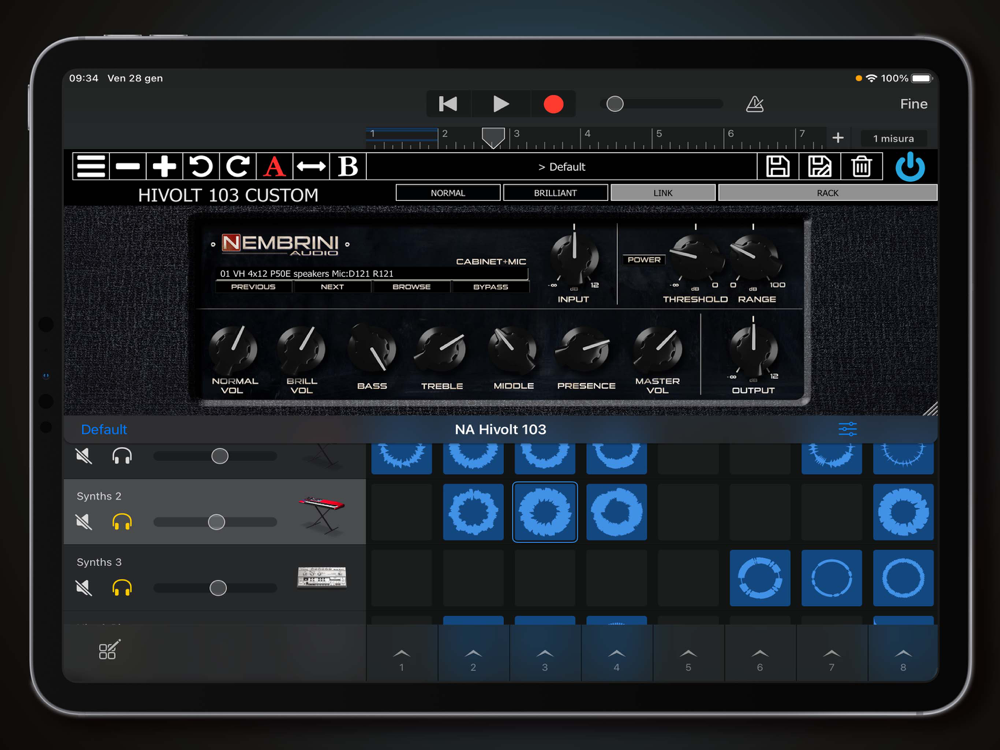Open plugin controls slider icon
This screenshot has height=750, width=1000.
point(848,429)
